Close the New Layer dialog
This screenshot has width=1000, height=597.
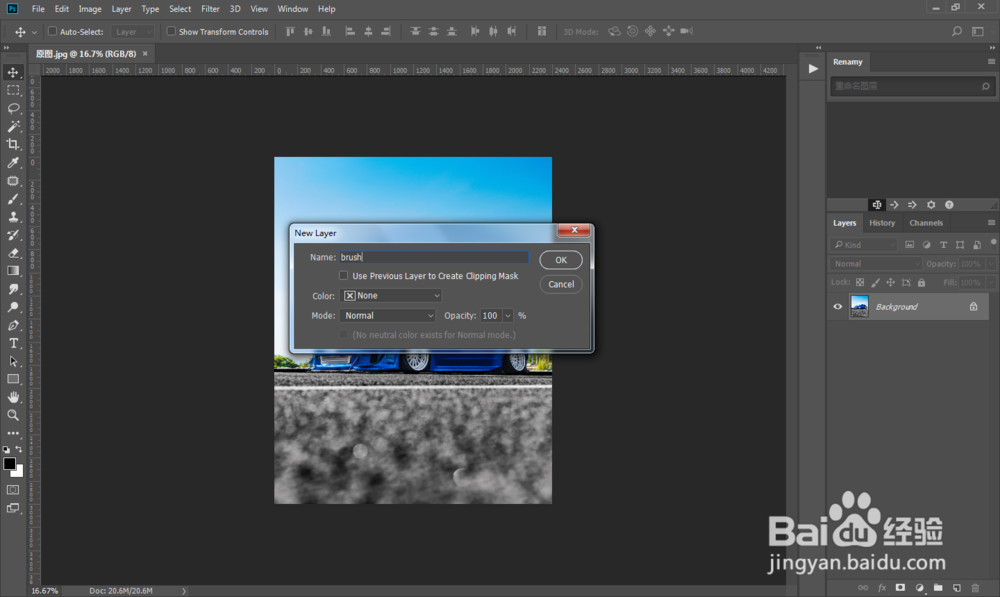574,230
